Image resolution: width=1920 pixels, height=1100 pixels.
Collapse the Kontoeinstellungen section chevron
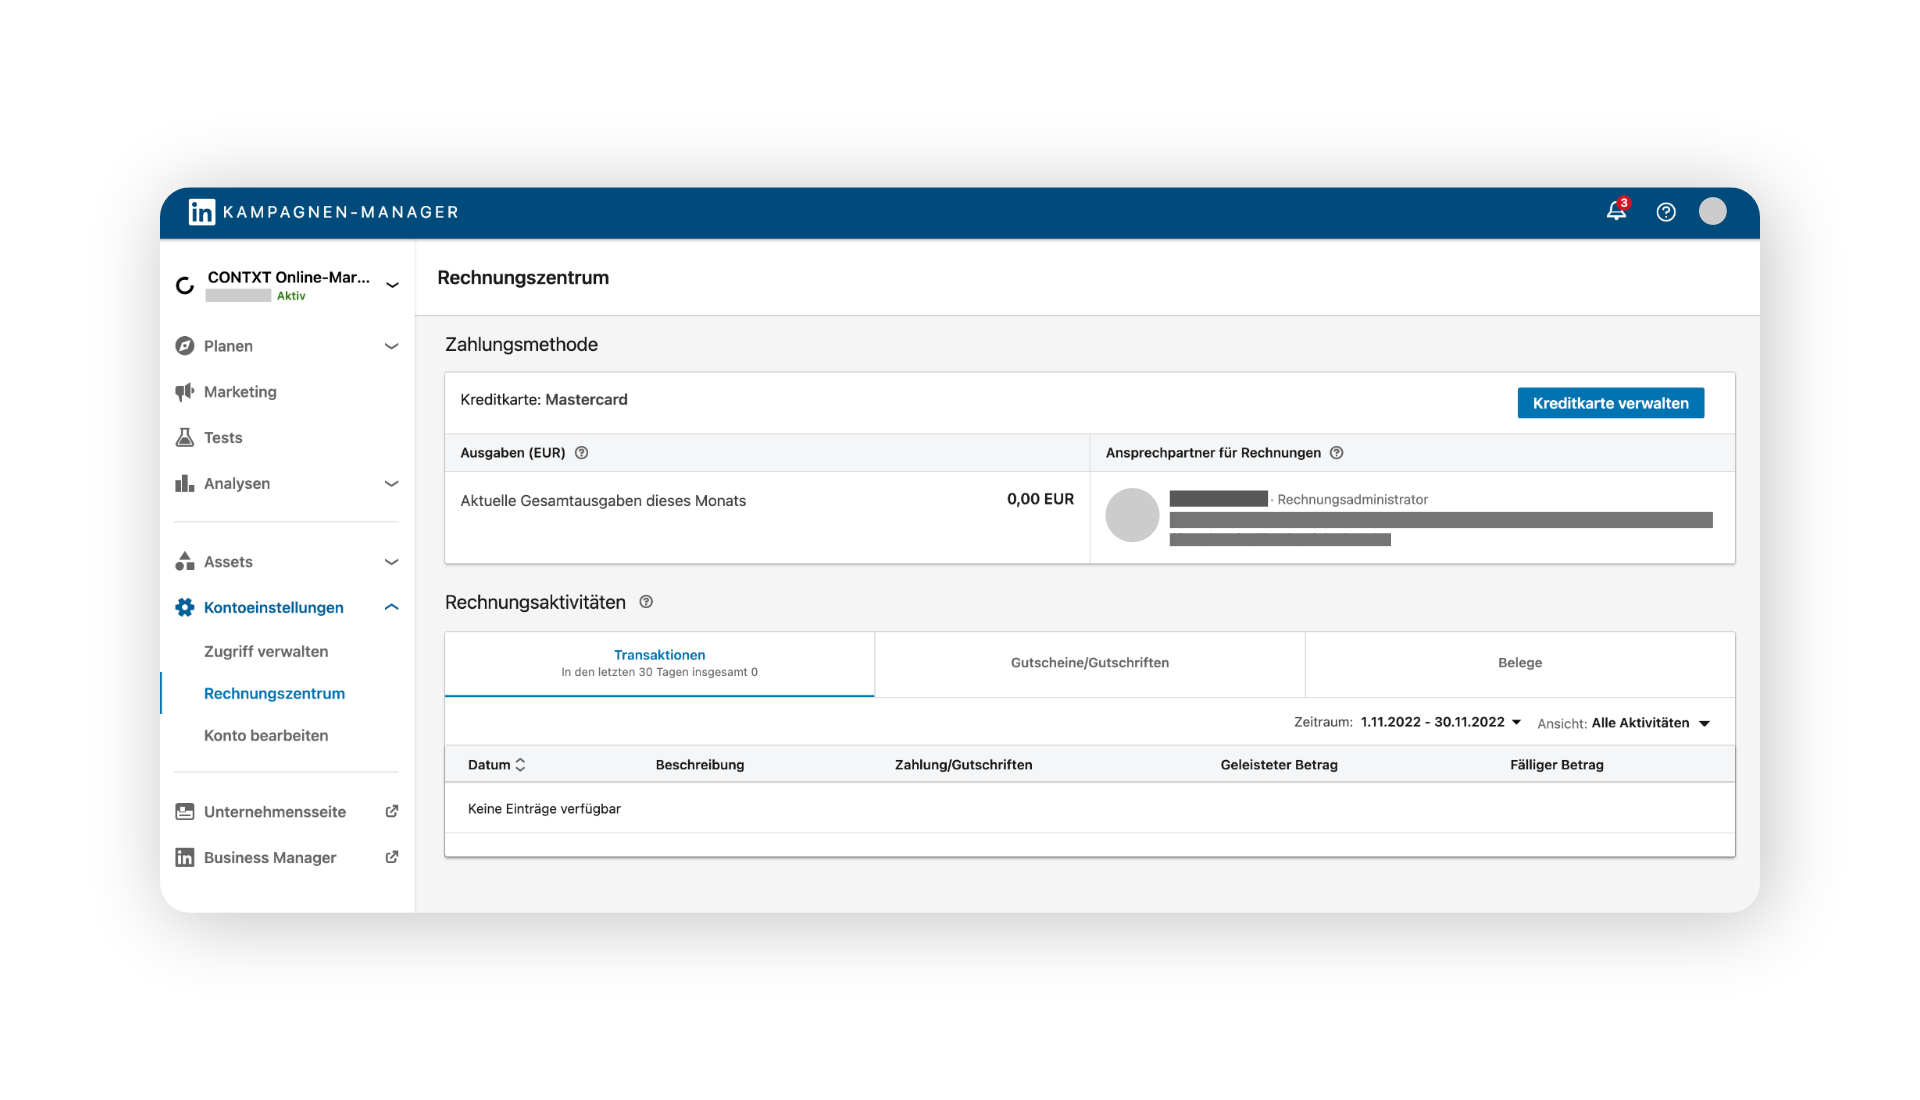coord(391,607)
